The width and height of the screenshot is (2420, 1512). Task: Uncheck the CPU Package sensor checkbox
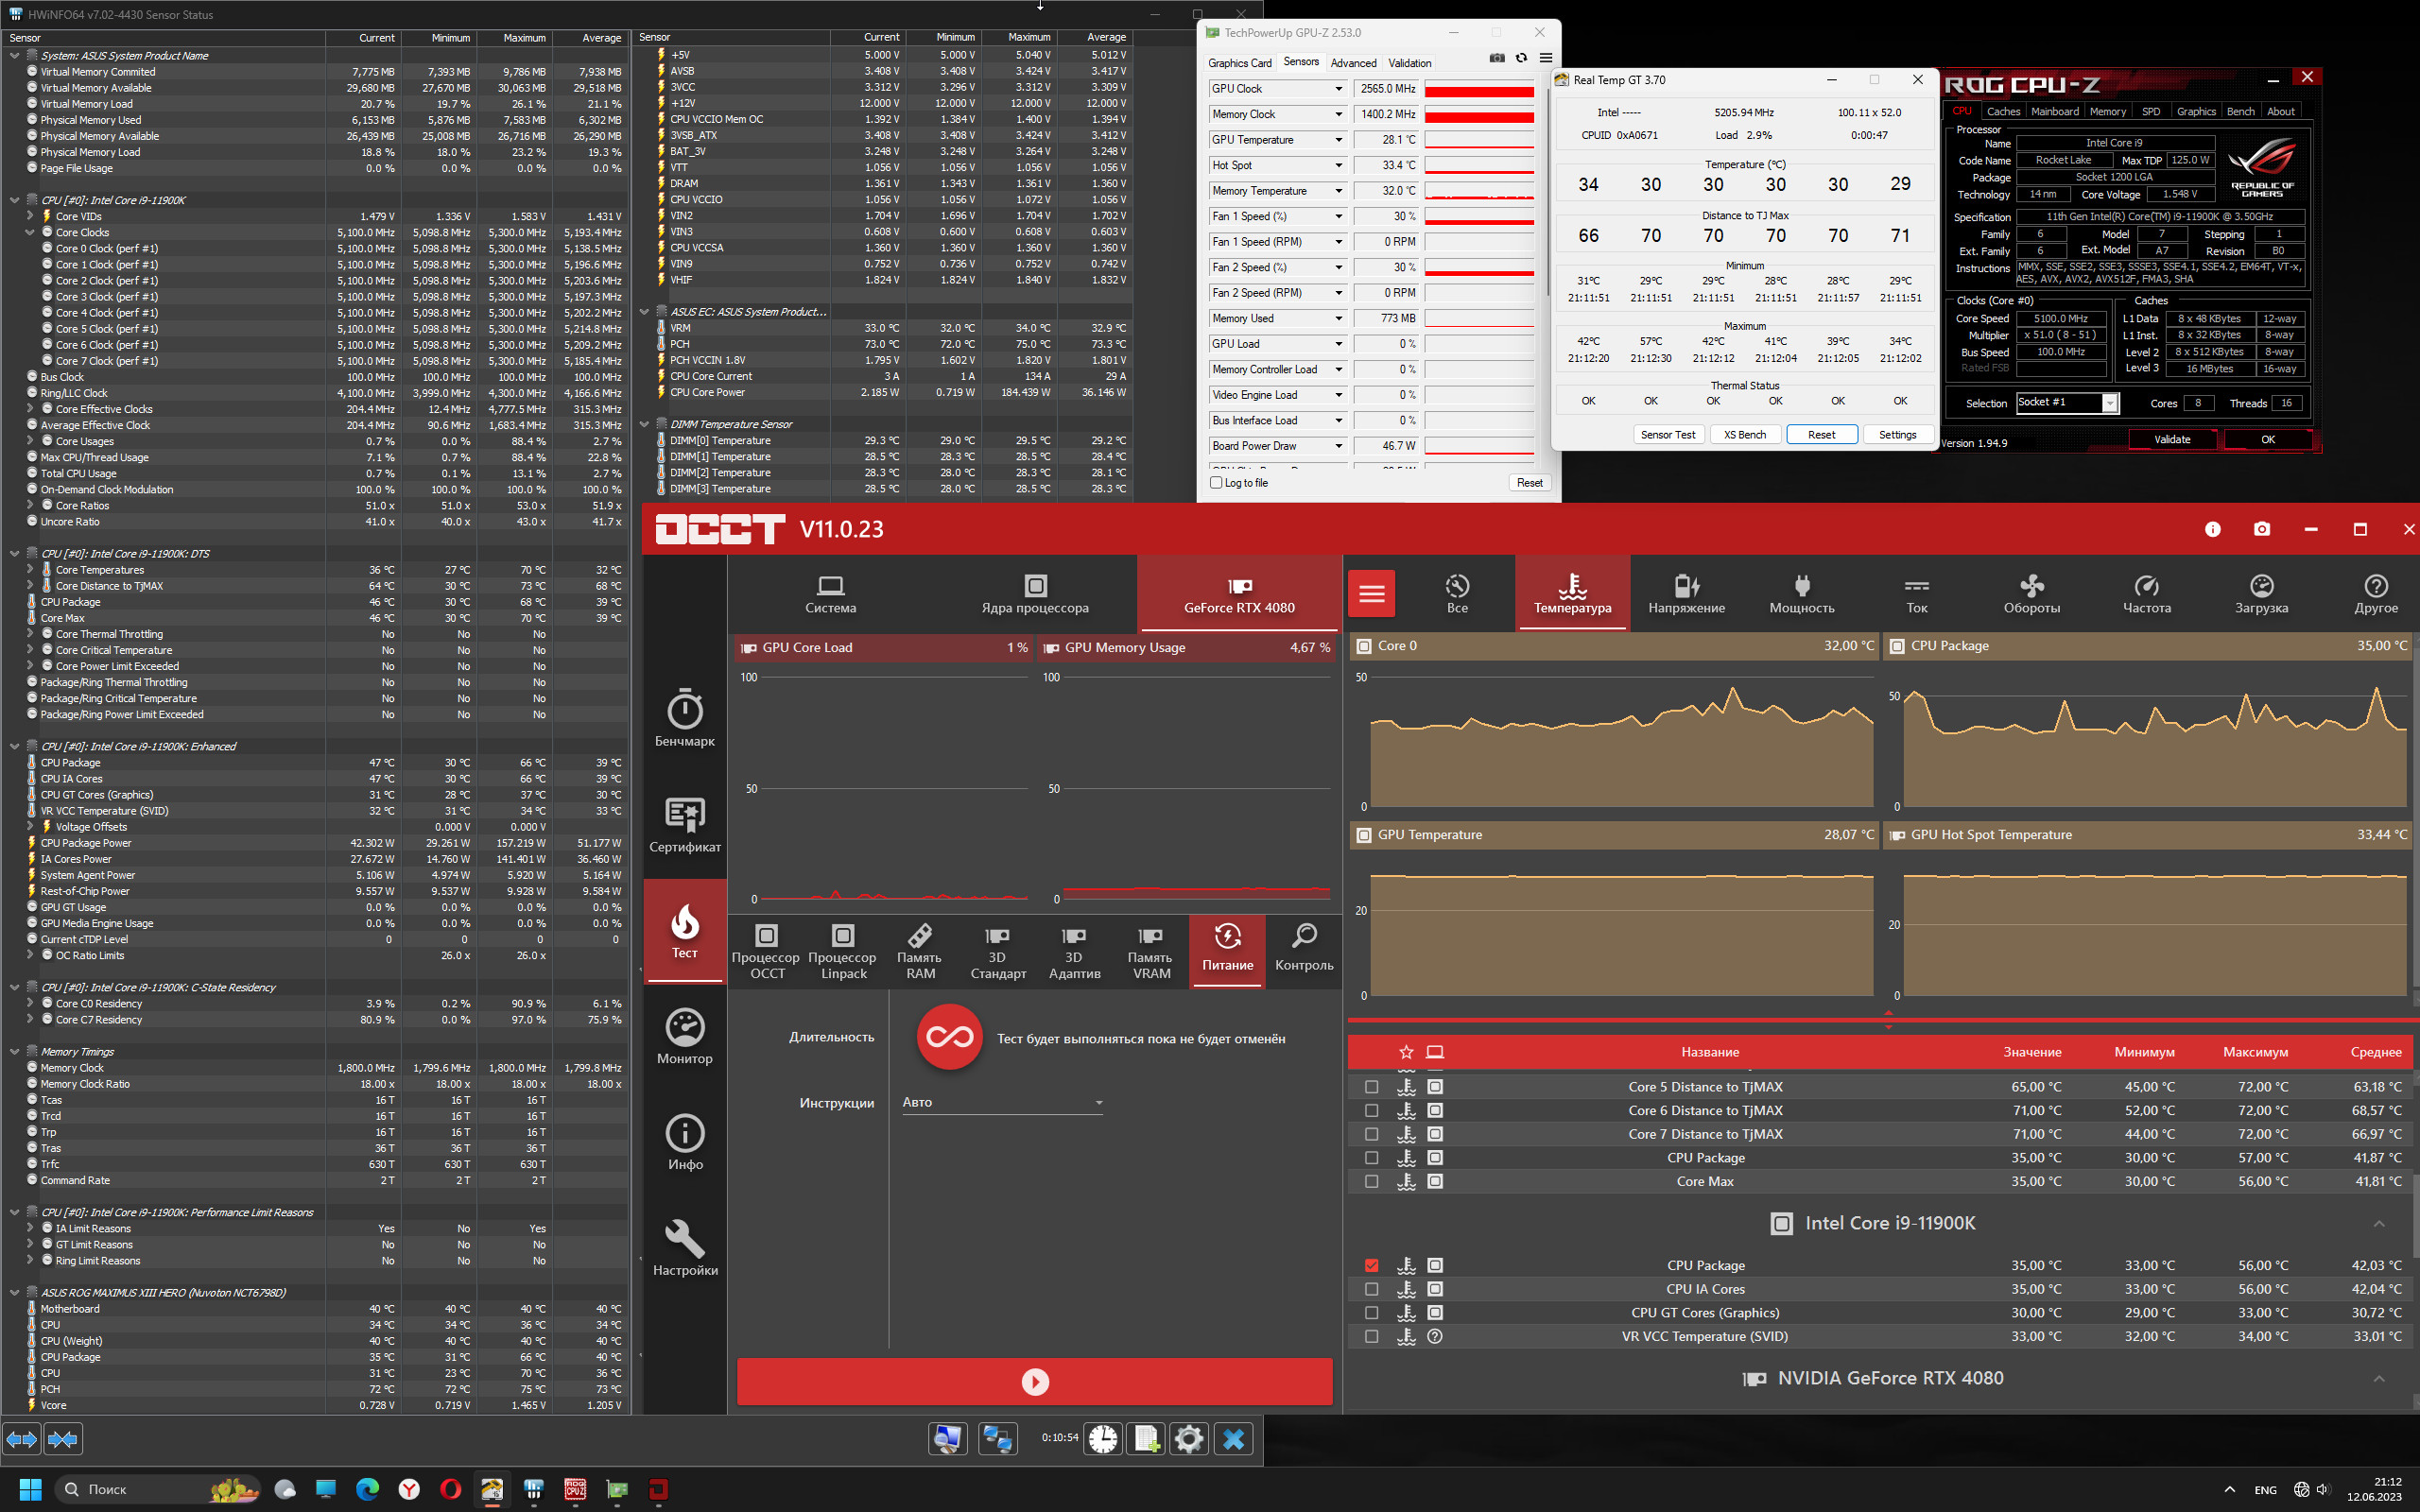1371,1265
